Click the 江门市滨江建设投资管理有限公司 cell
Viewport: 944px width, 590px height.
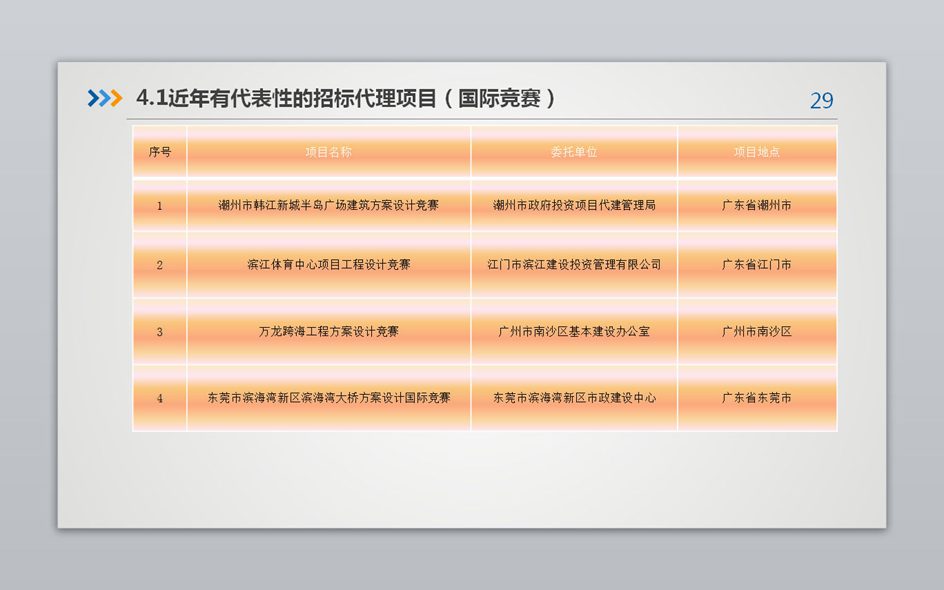(574, 265)
